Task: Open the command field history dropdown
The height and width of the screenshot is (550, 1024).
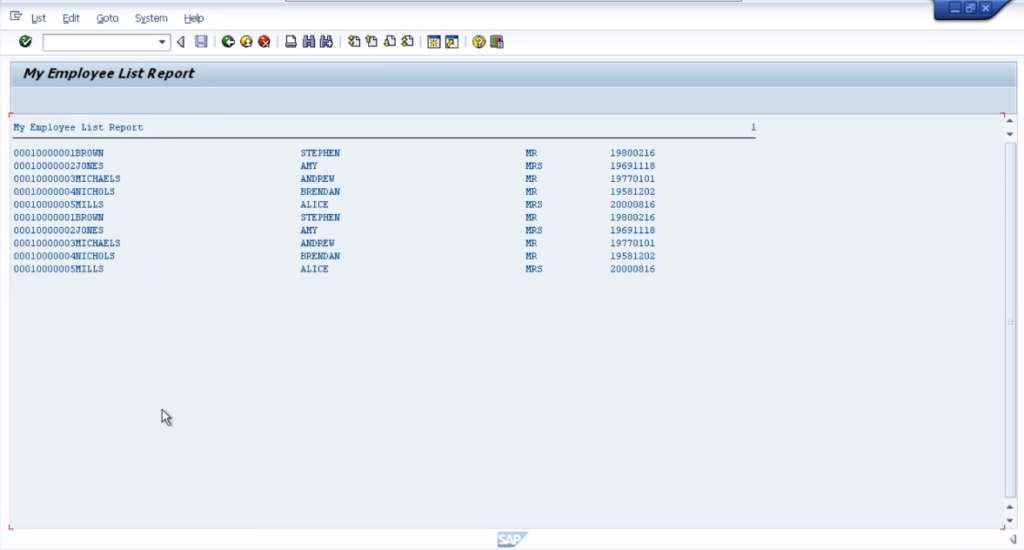Action: click(x=162, y=42)
